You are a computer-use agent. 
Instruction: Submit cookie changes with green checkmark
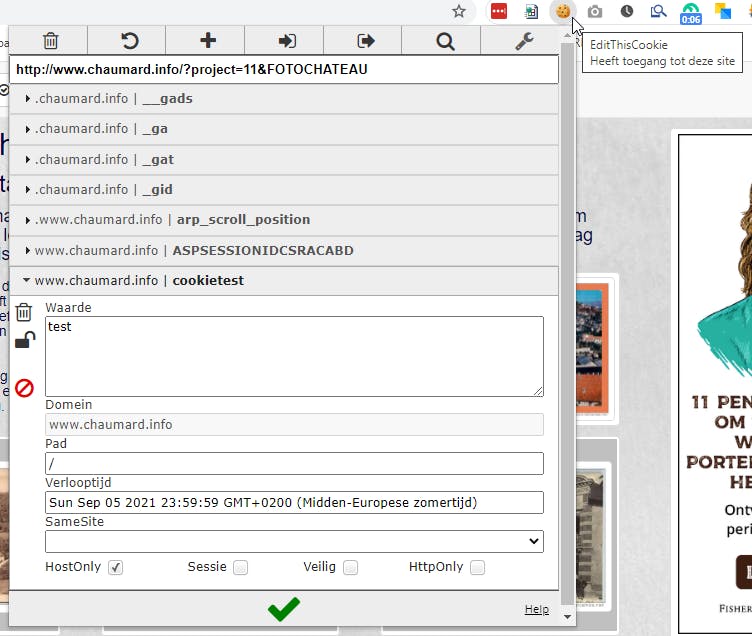pos(284,609)
